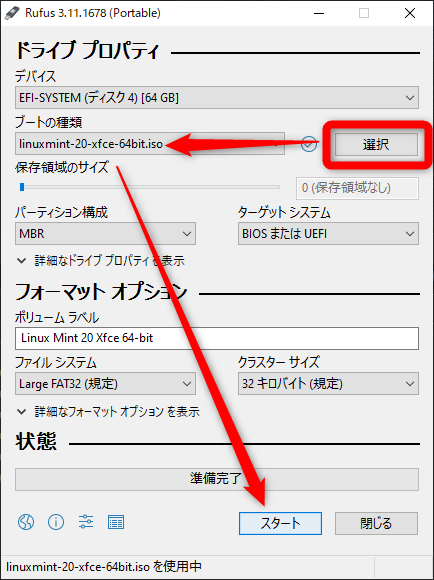Open the ターゲット システム dropdown
This screenshot has width=434, height=580.
click(x=328, y=234)
